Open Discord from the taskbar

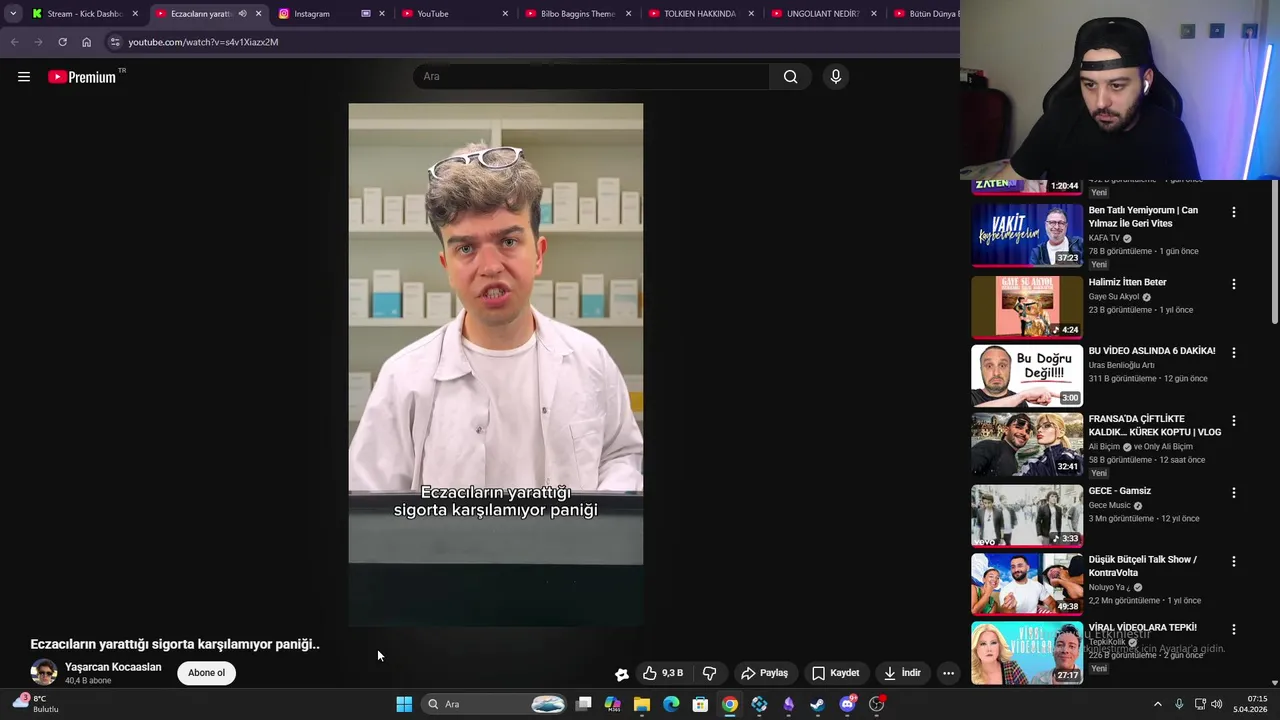pos(847,704)
